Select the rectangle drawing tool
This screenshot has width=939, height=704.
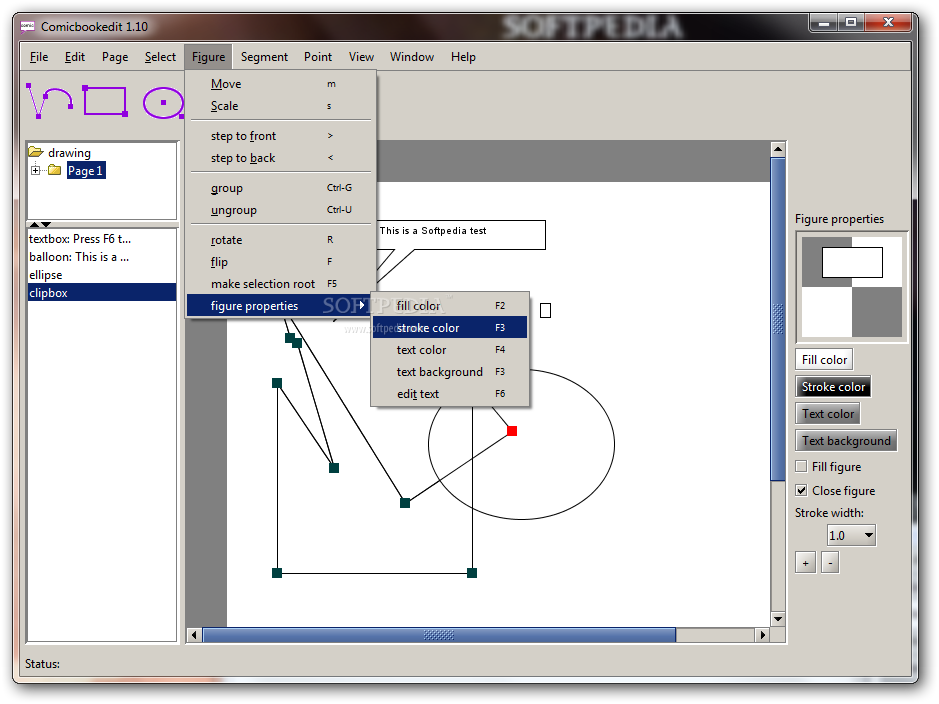pyautogui.click(x=105, y=101)
